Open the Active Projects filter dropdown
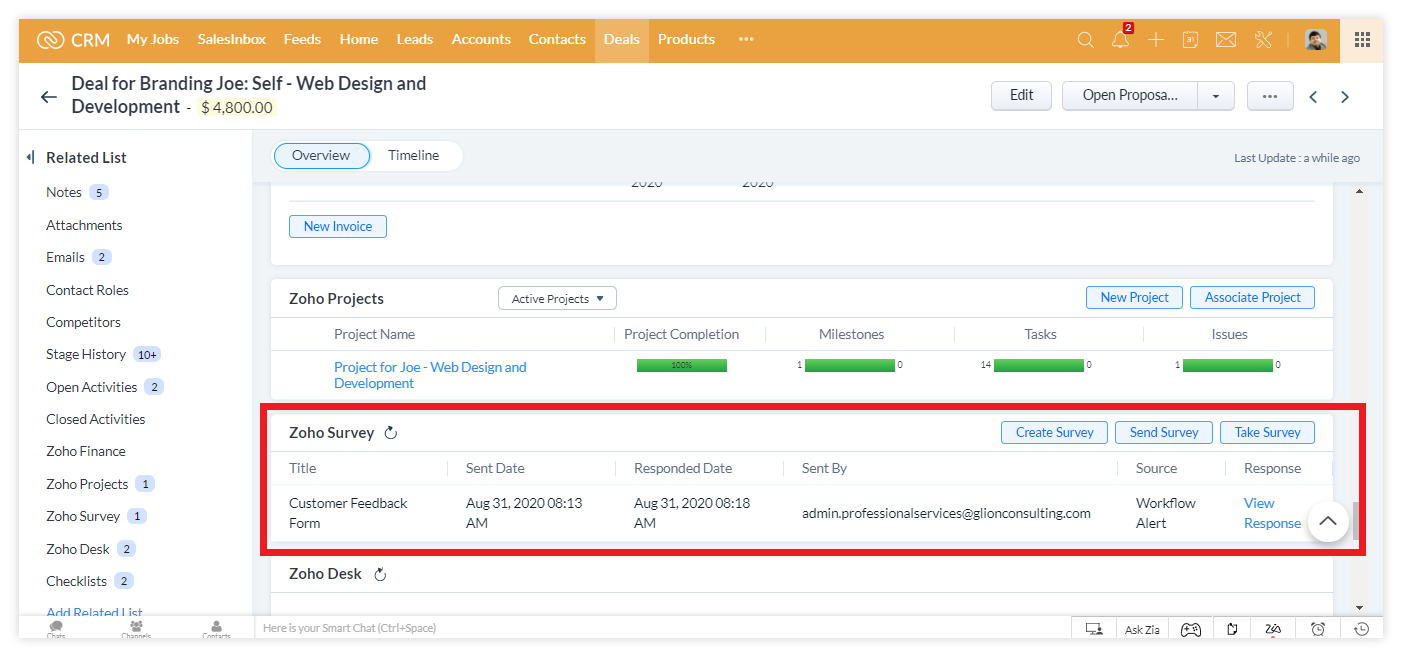 point(557,298)
